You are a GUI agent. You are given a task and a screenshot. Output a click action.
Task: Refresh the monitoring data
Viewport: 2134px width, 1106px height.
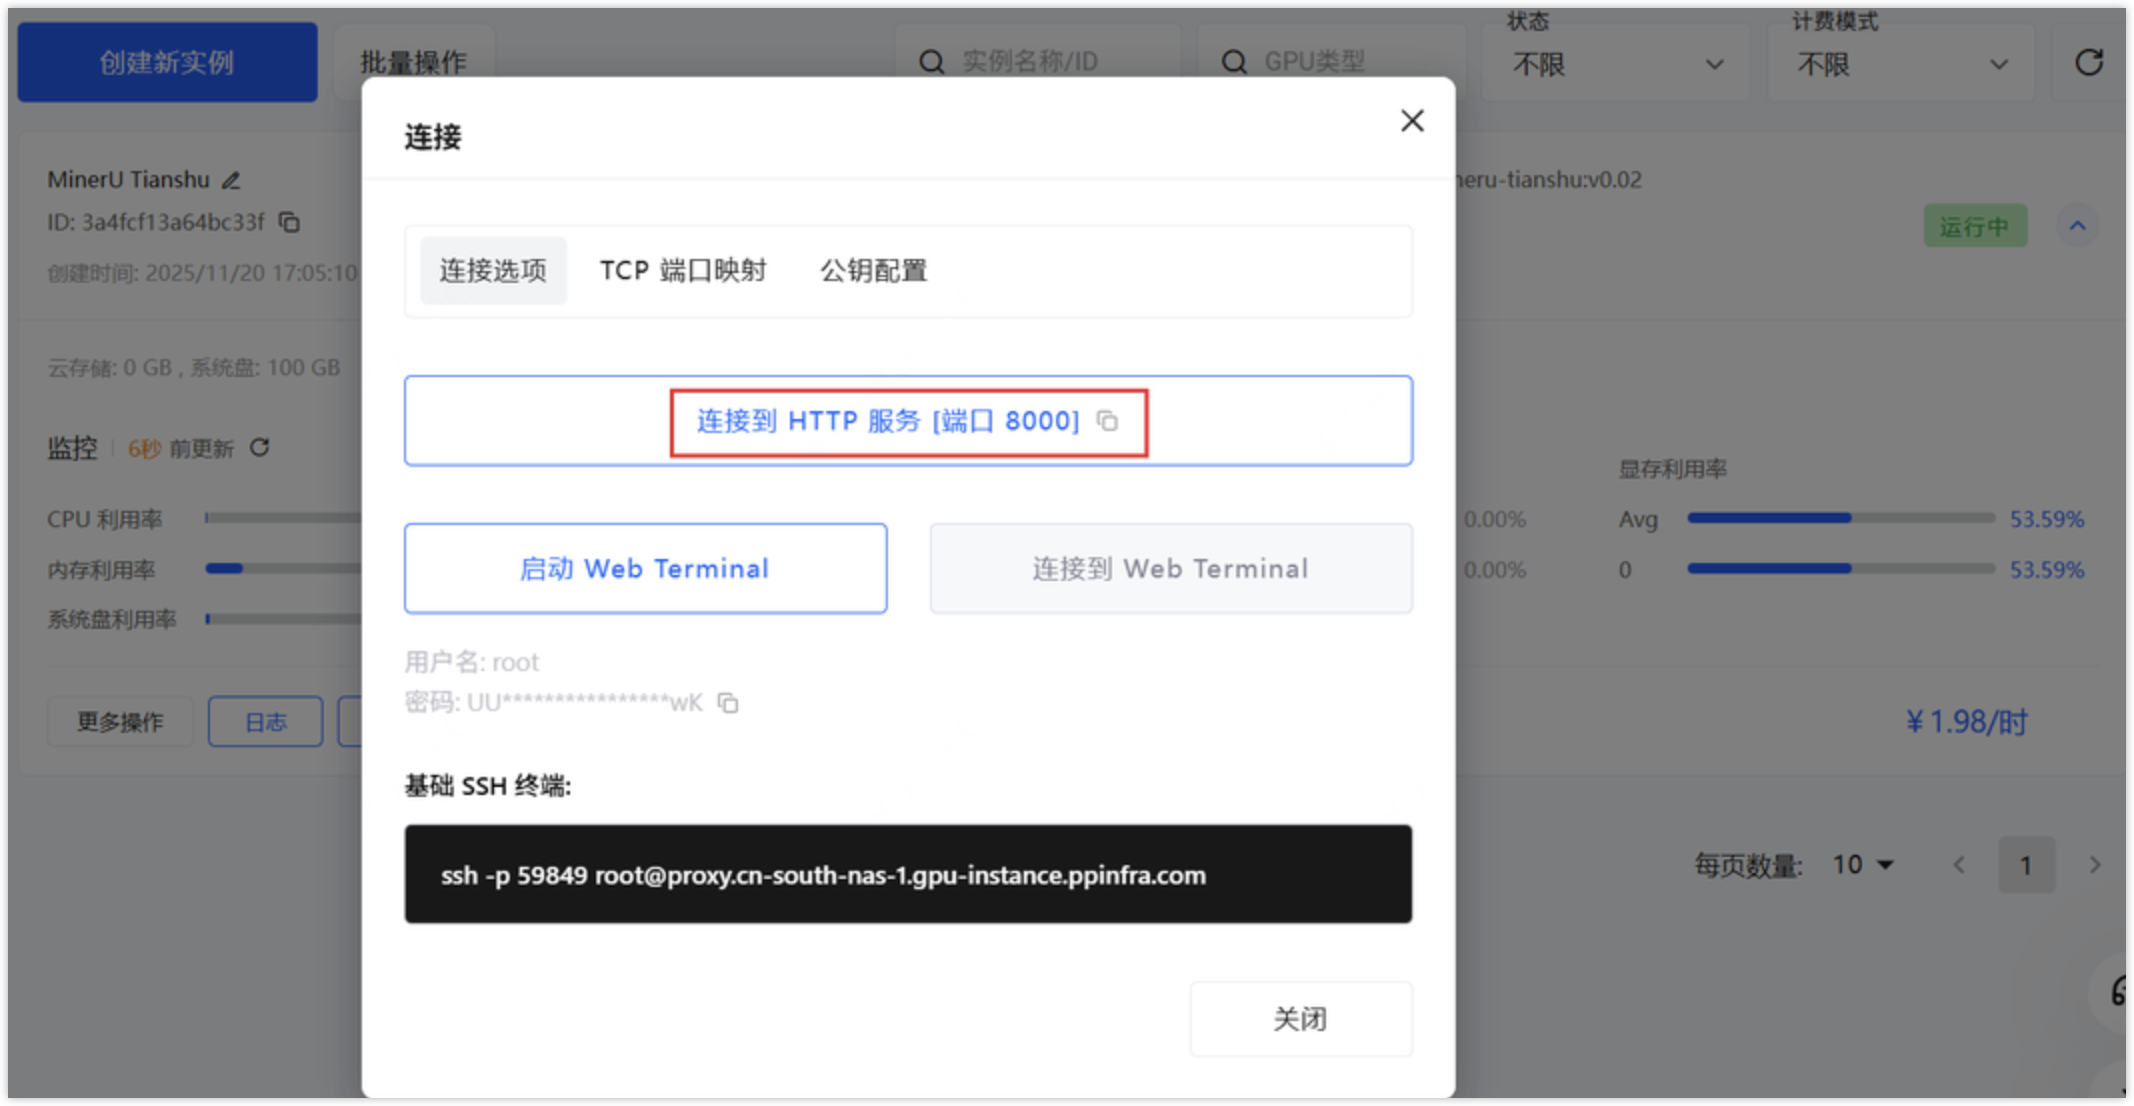click(259, 447)
